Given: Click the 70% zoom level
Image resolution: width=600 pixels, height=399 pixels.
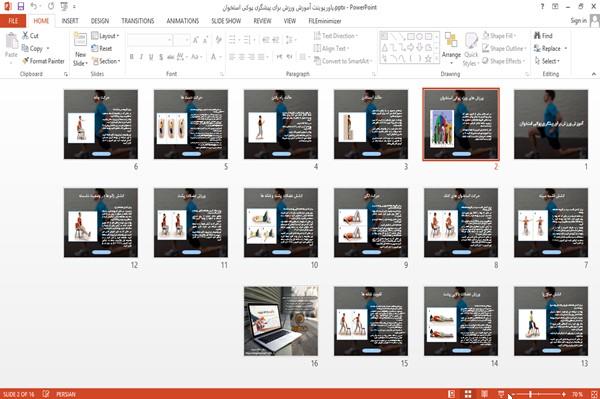Looking at the screenshot, I should (x=577, y=394).
